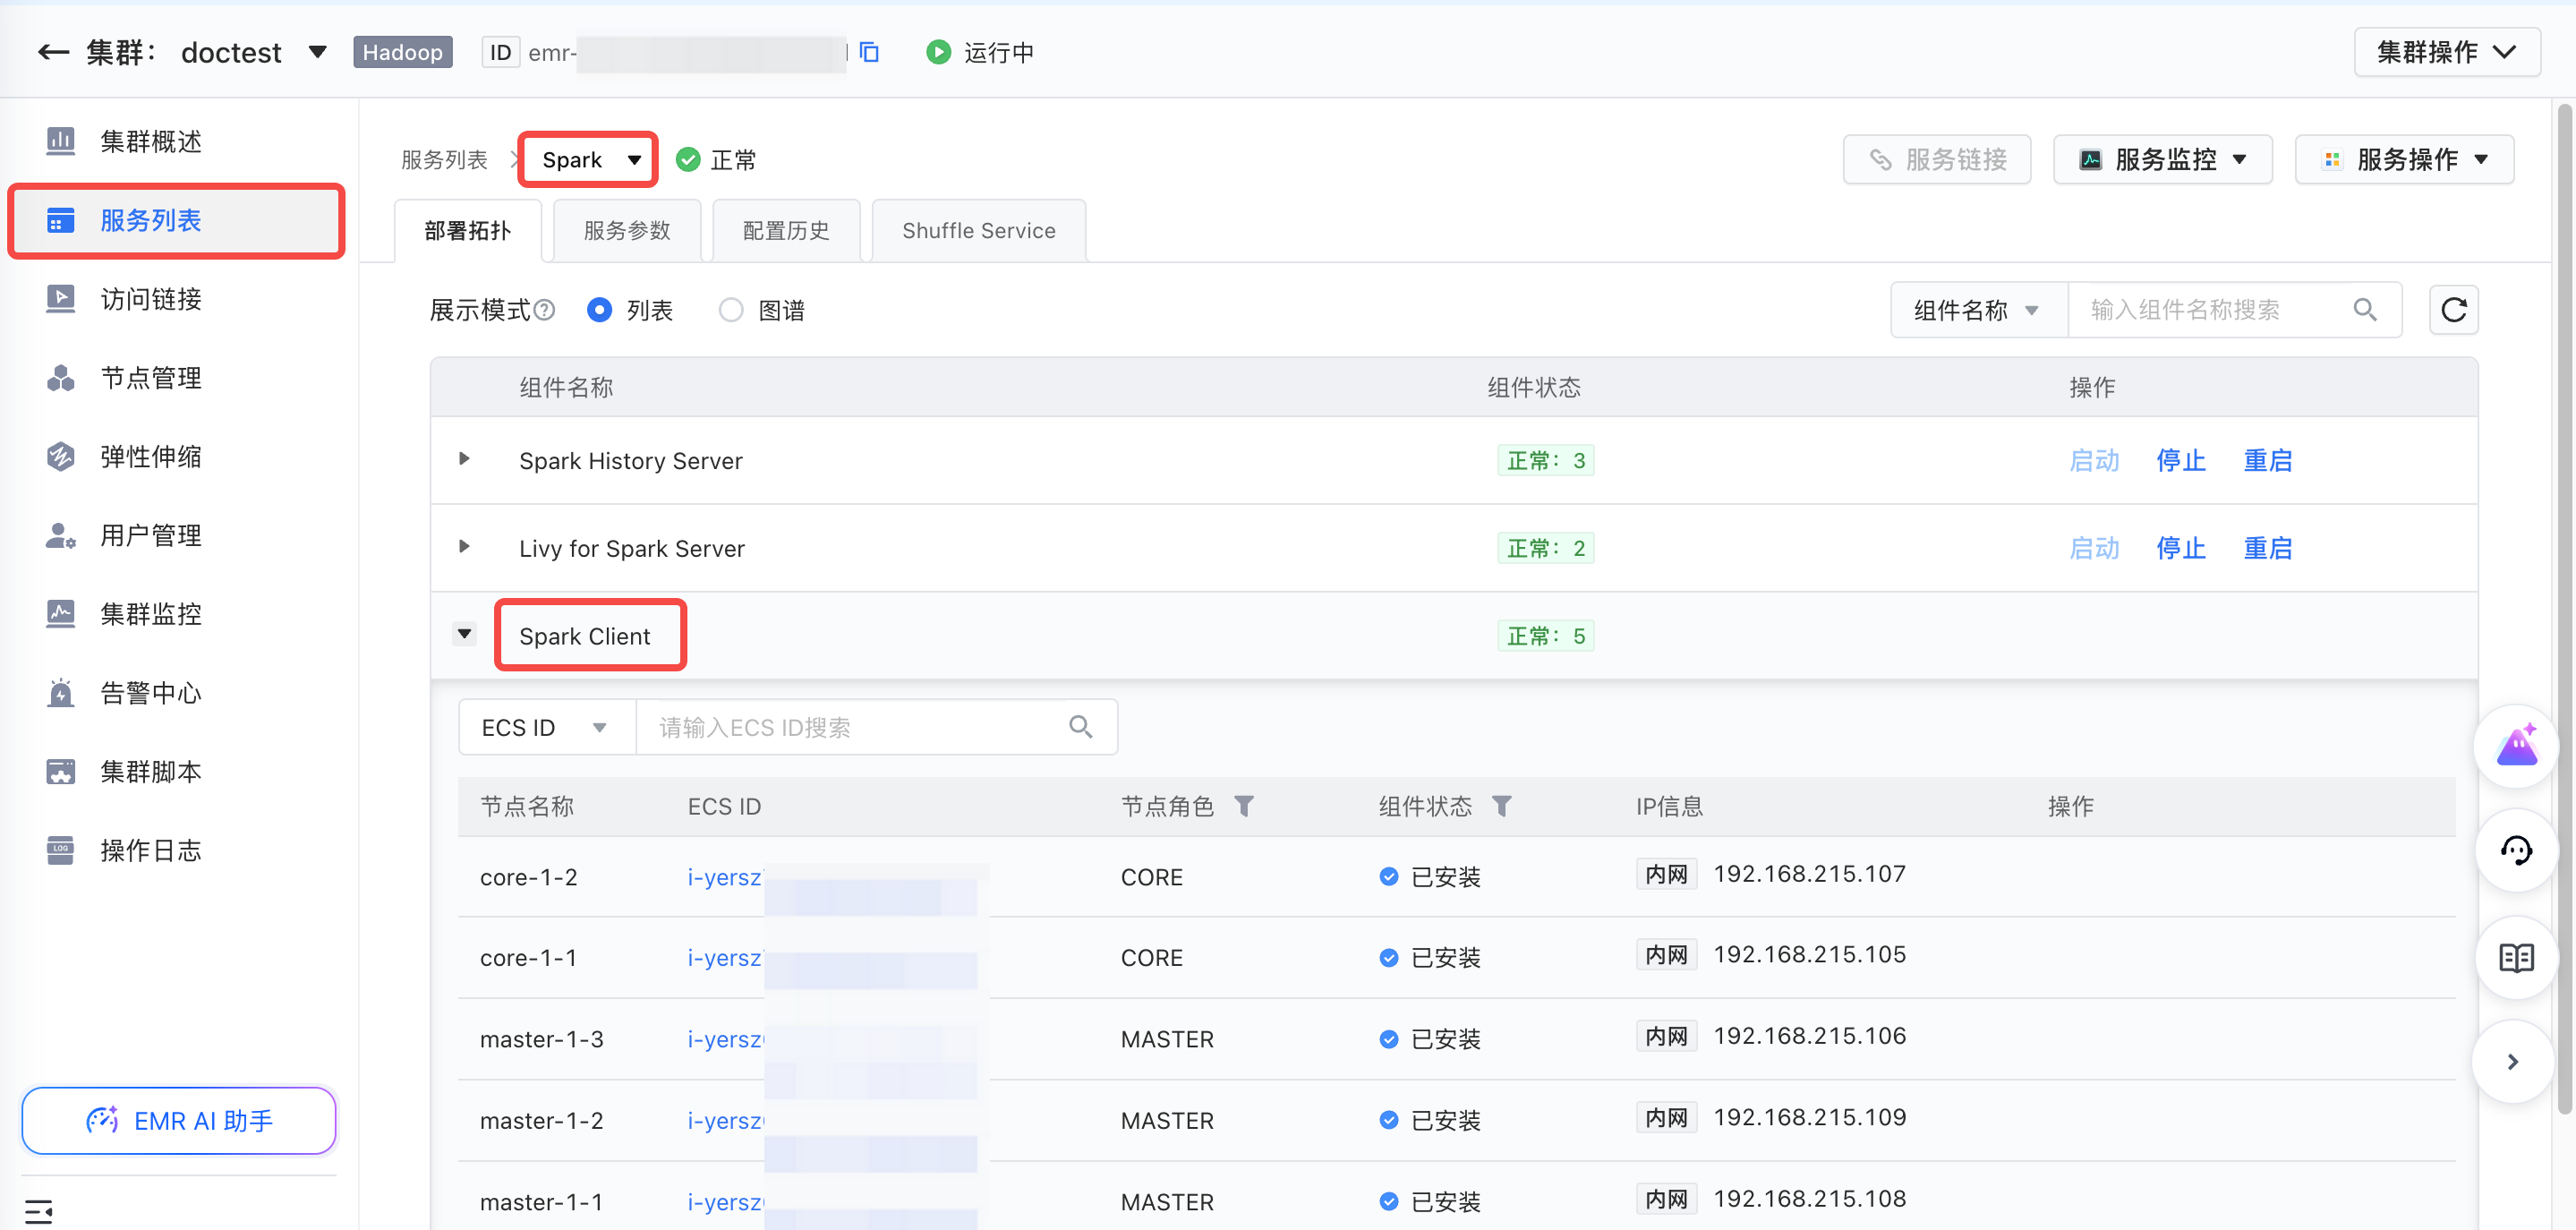
Task: Open the 服务监控 dropdown
Action: click(2162, 160)
